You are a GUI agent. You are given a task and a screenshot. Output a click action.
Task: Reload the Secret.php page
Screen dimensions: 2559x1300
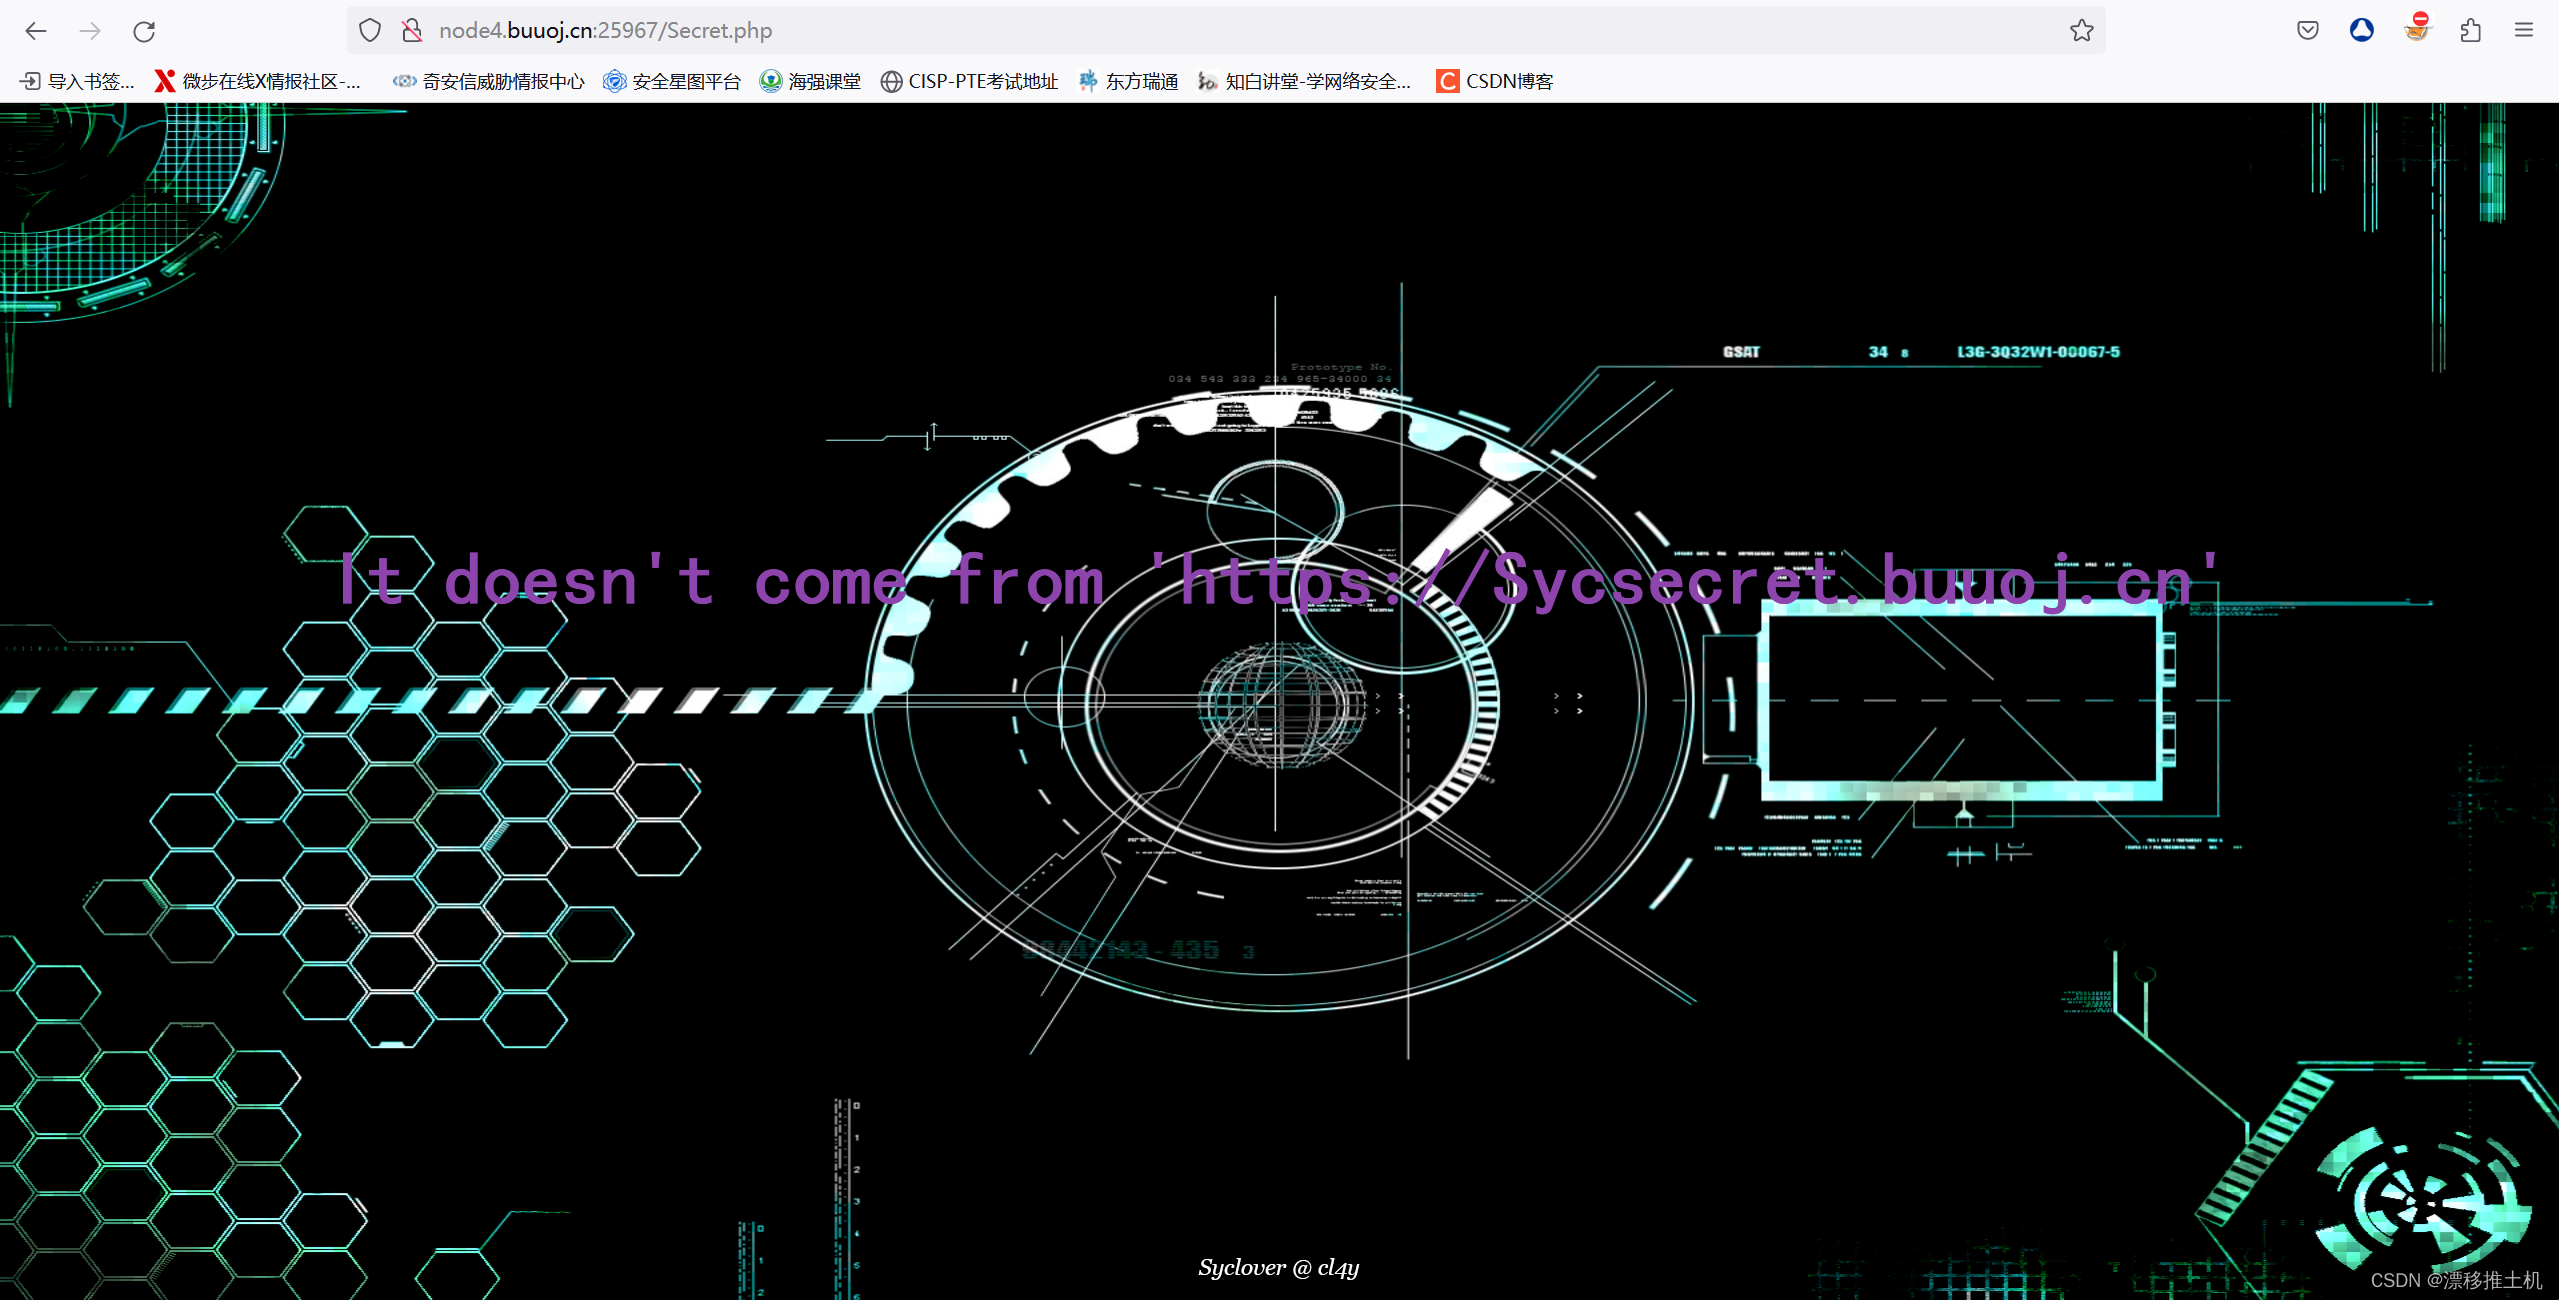tap(144, 31)
